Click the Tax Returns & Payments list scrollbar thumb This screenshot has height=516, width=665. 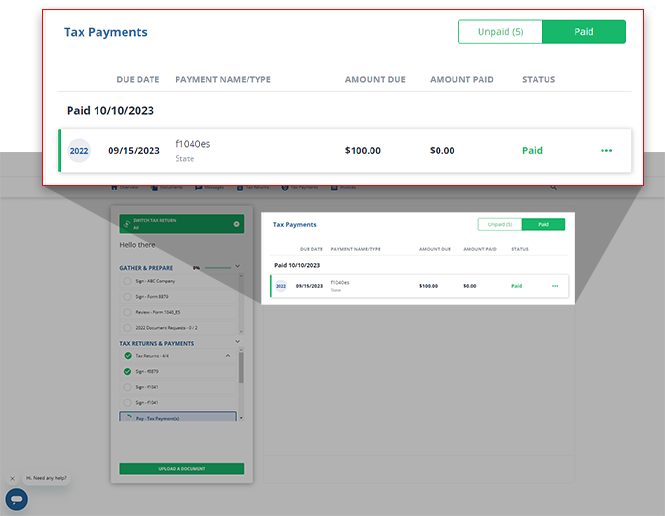(x=241, y=368)
